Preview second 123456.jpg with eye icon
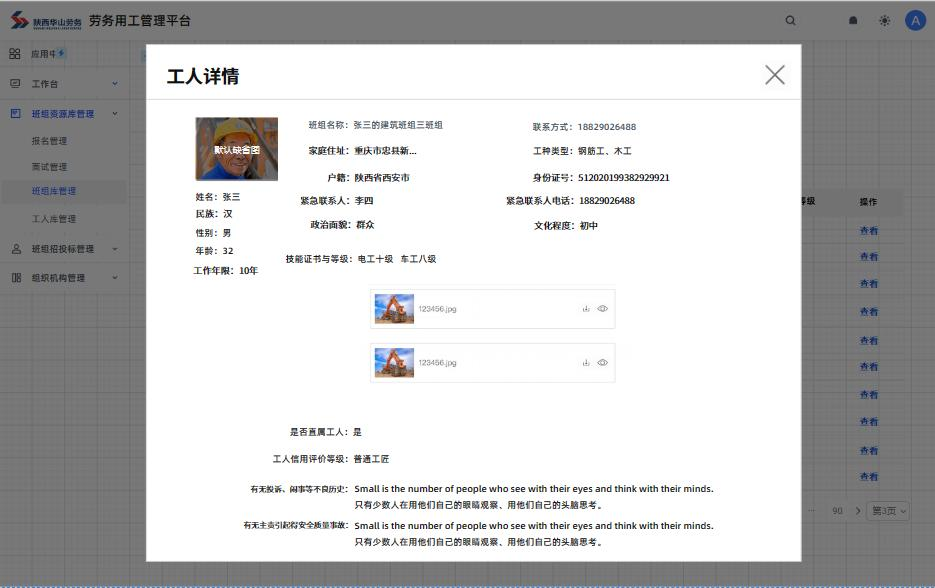The width and height of the screenshot is (935, 588). coord(602,363)
